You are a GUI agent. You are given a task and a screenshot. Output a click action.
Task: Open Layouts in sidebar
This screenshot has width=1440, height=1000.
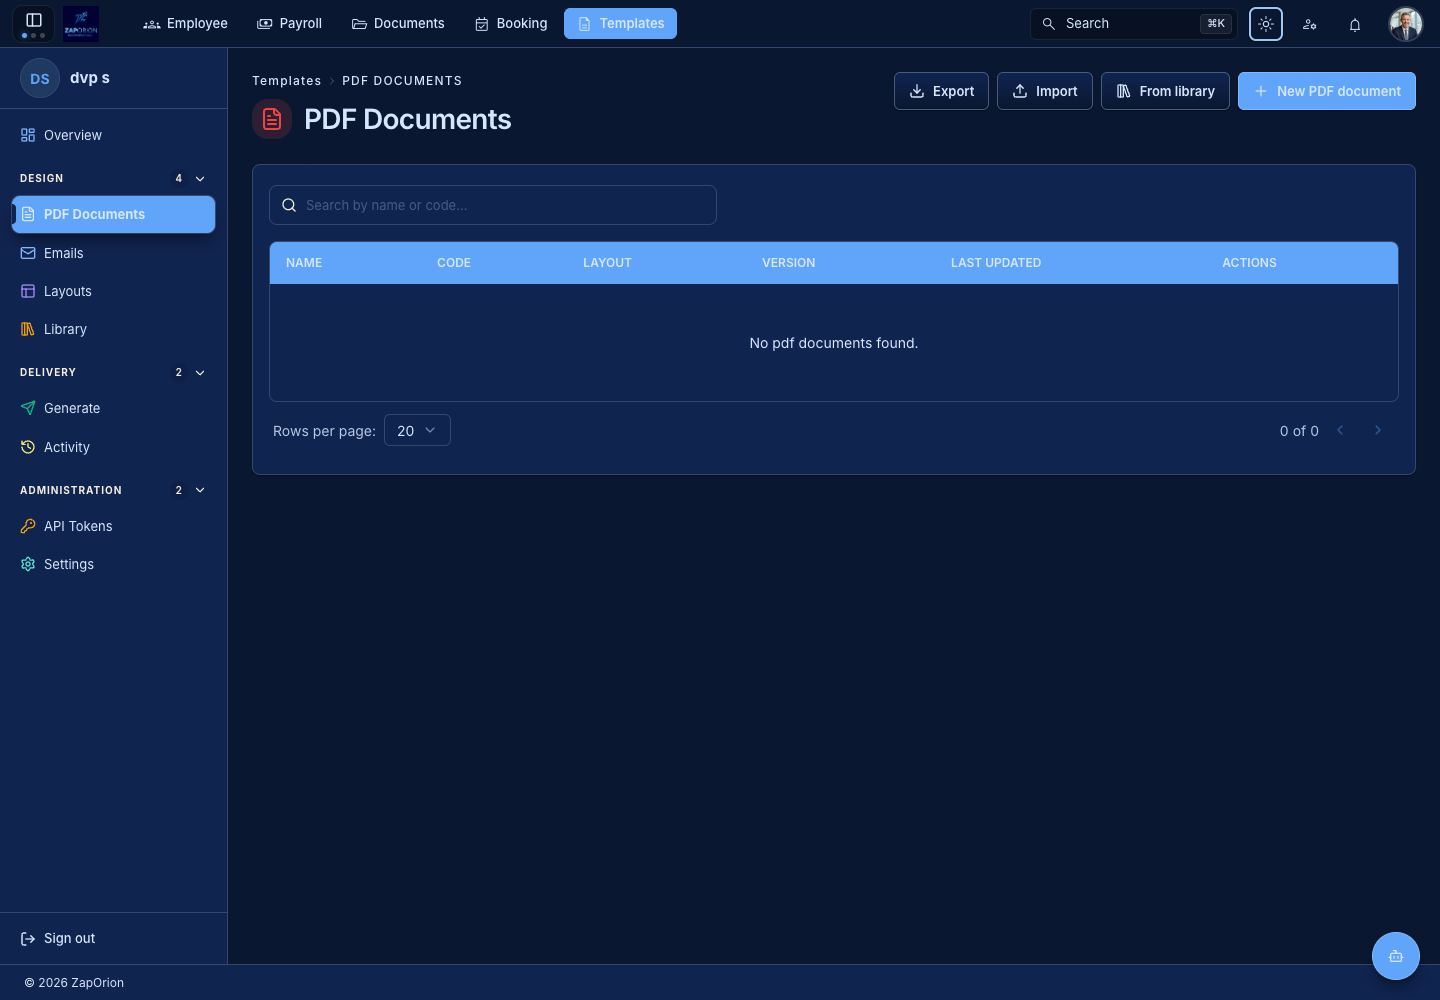(113, 291)
